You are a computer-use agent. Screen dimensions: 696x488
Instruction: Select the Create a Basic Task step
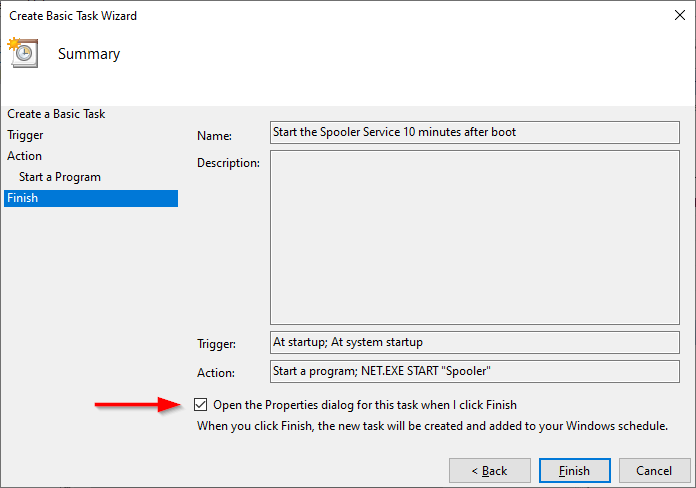pos(56,114)
